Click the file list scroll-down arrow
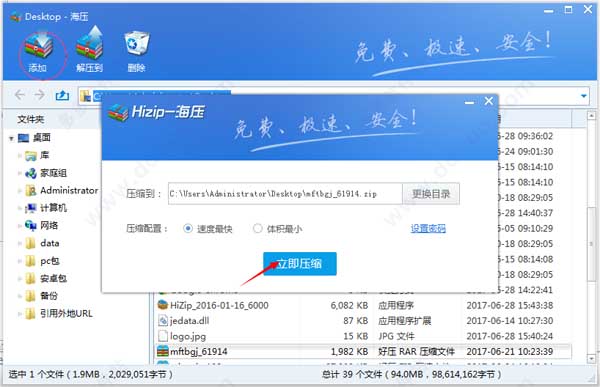This screenshot has width=600, height=387. point(591,359)
